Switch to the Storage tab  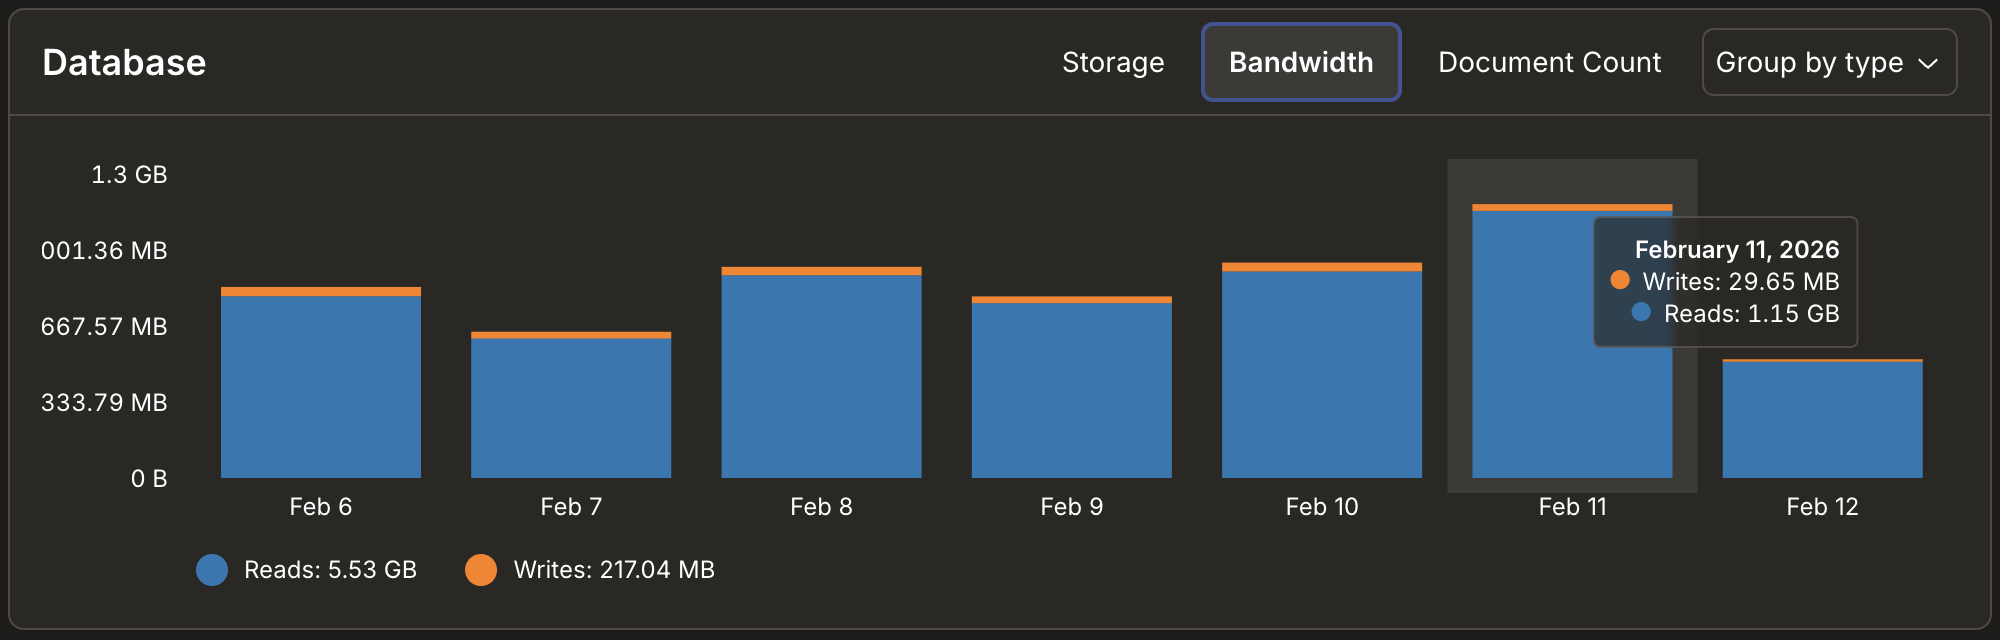[1113, 62]
